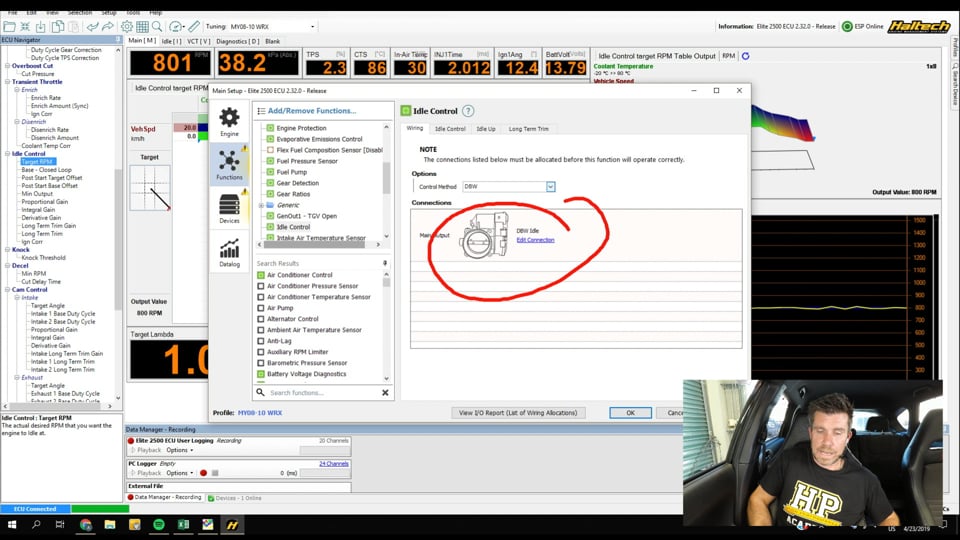Image resolution: width=960 pixels, height=540 pixels.
Task: Open Windows Start menu
Action: pyautogui.click(x=12, y=525)
